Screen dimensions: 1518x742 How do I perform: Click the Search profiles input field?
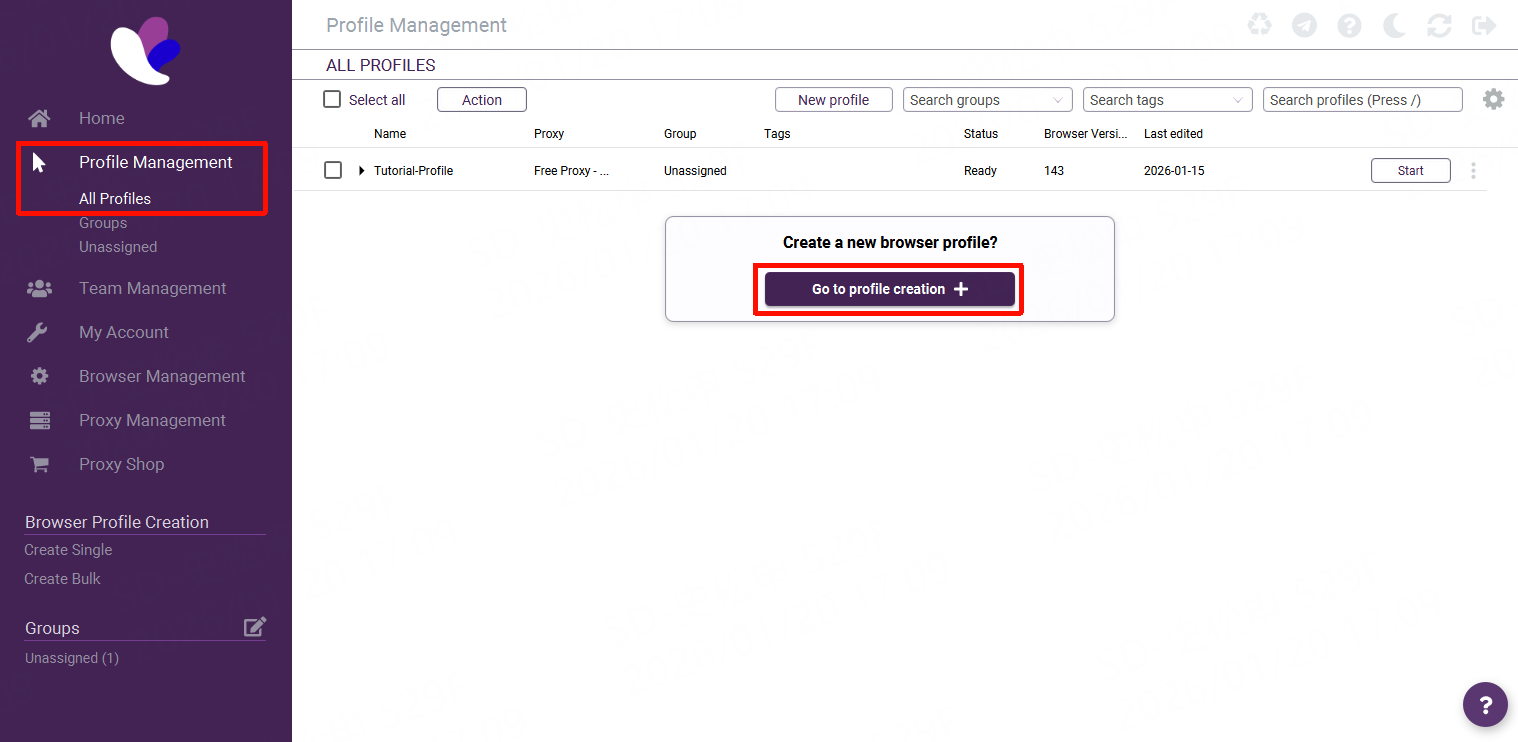click(x=1362, y=100)
